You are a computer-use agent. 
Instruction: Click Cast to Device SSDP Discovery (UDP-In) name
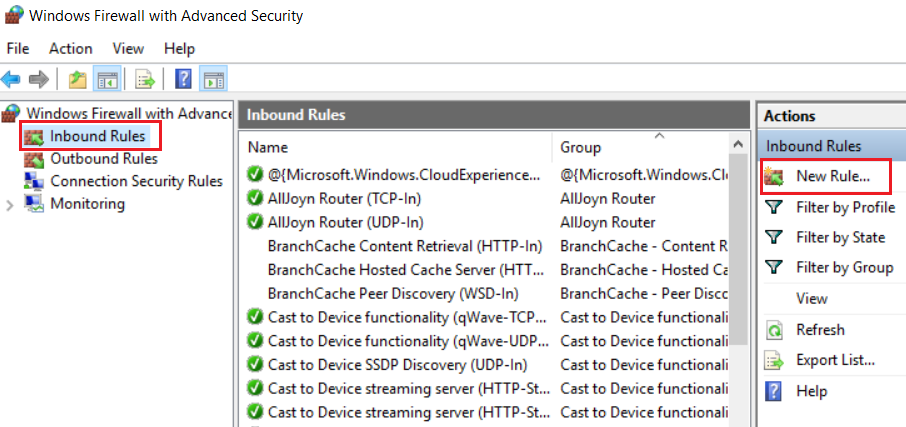398,365
